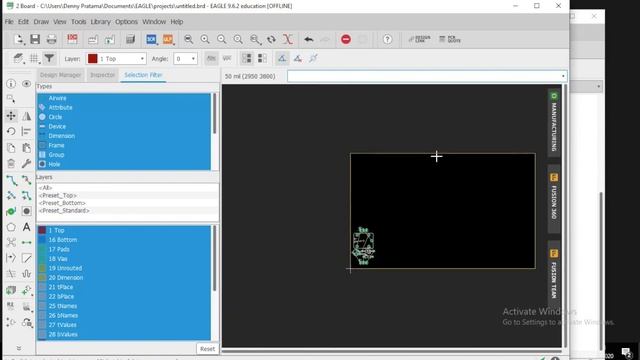Click the Zoom out magnifier icon

coord(222,39)
